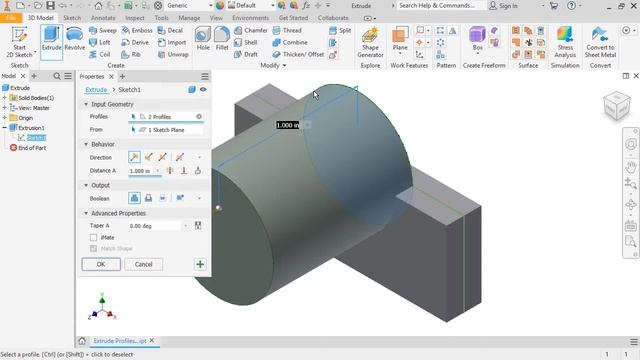Select the Fillet tool
This screenshot has width=640, height=360.
222,39
